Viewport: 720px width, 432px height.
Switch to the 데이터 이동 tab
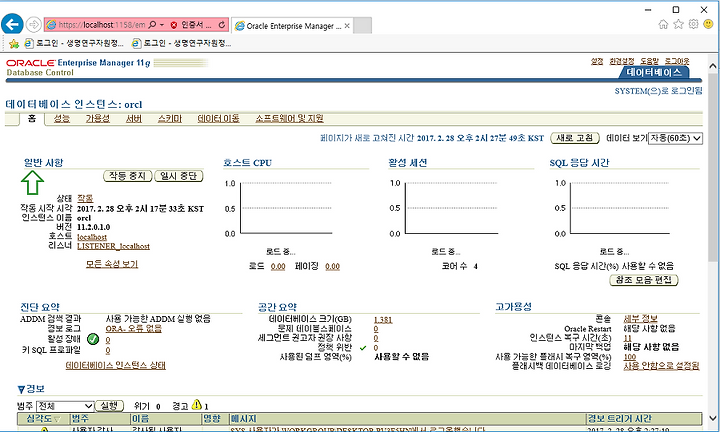(x=219, y=119)
